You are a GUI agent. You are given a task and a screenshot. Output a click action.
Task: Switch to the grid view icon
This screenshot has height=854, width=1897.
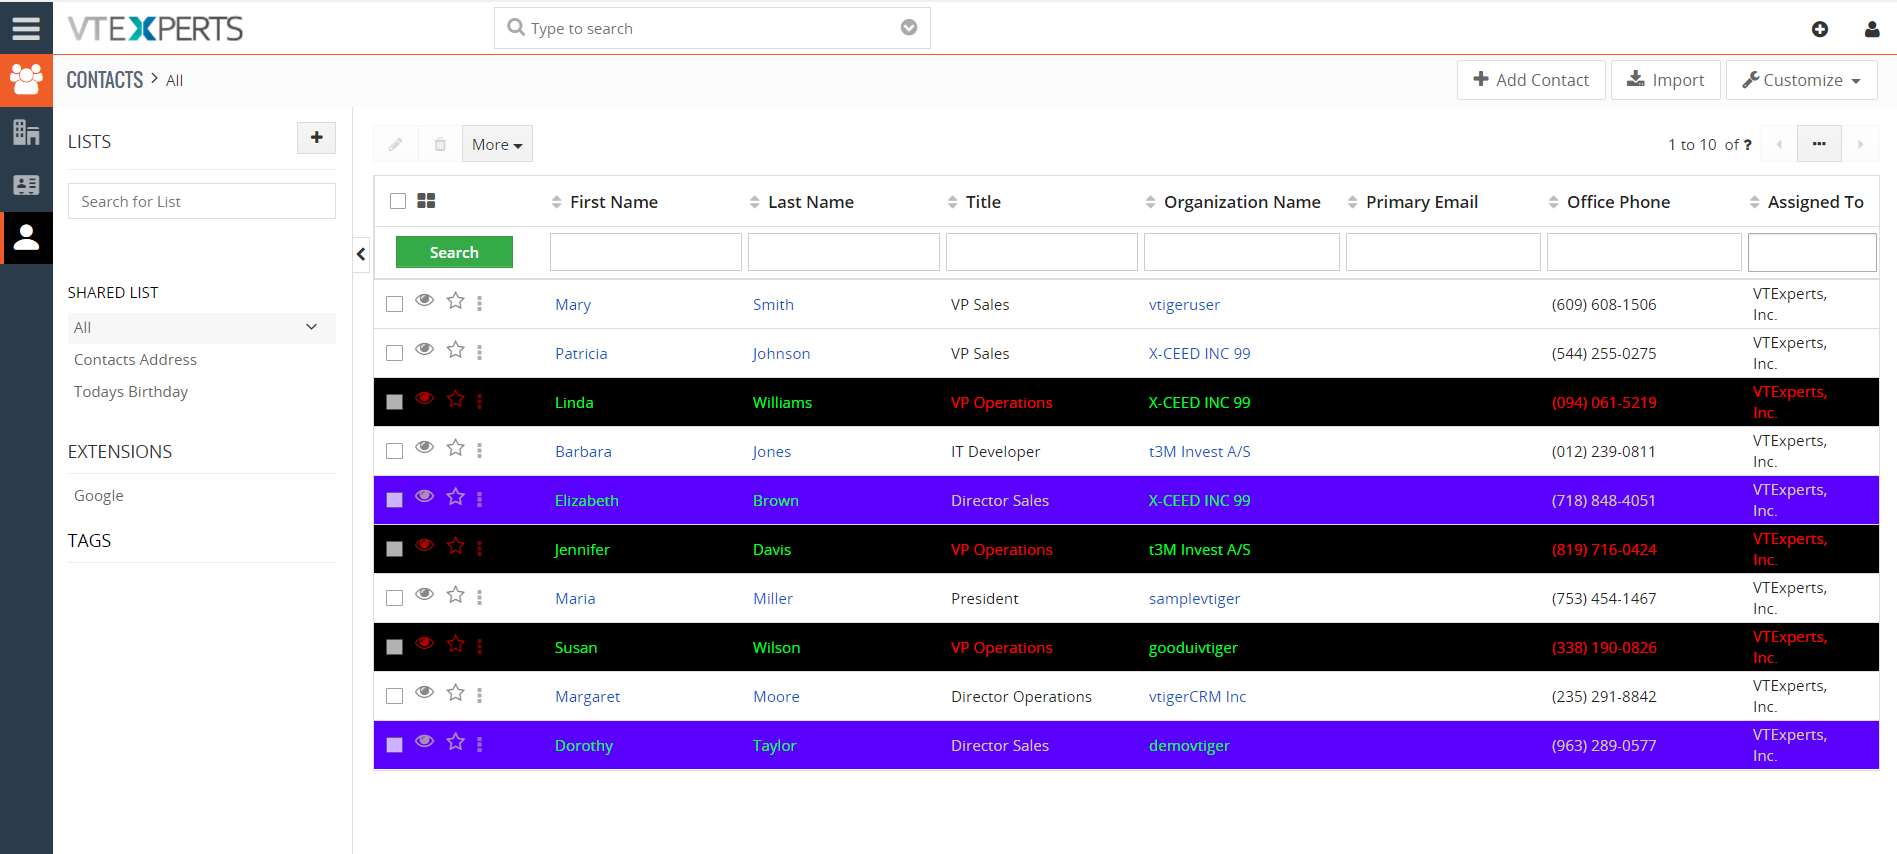click(426, 201)
